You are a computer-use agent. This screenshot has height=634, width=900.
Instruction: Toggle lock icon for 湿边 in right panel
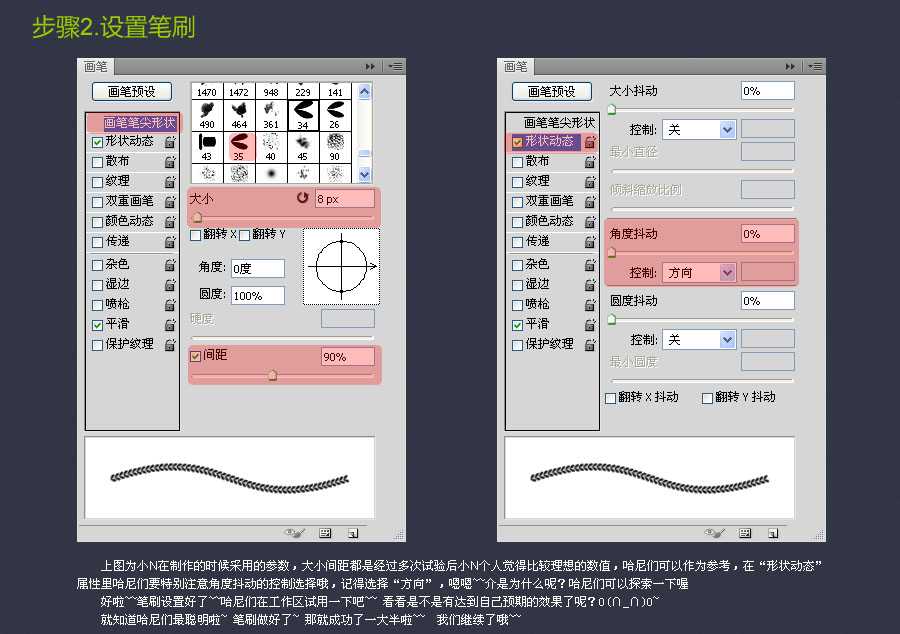coord(590,285)
